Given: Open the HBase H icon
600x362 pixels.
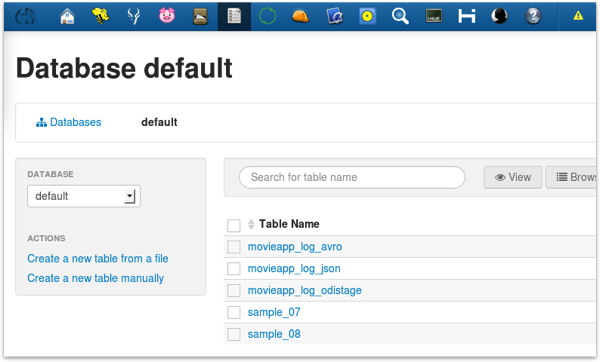Looking at the screenshot, I should pyautogui.click(x=467, y=16).
